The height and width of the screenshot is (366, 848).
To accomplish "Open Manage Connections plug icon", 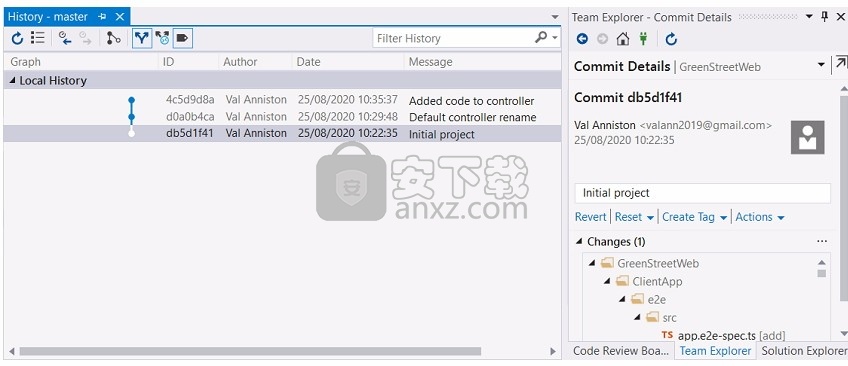I will click(x=643, y=38).
